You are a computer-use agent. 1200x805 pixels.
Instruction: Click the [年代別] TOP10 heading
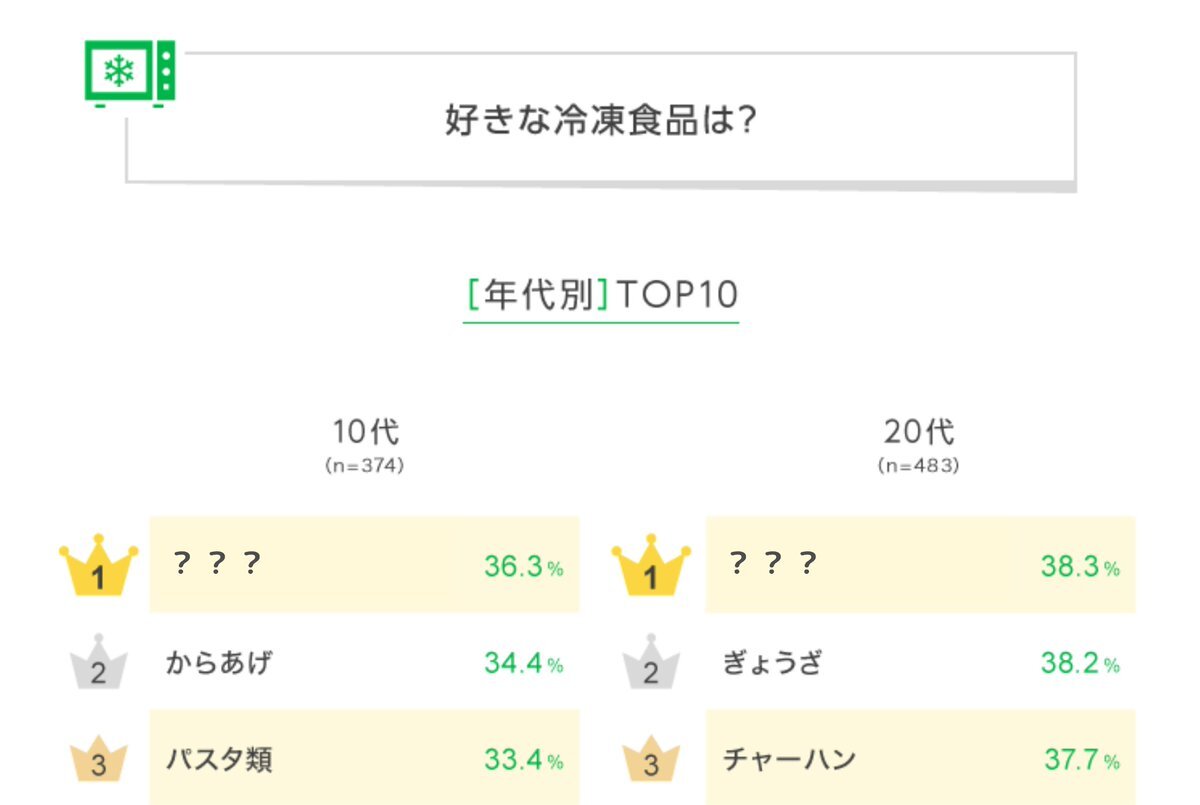point(601,296)
